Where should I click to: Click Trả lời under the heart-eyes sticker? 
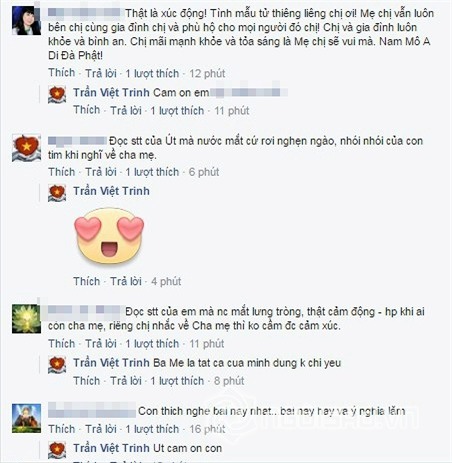pos(126,281)
